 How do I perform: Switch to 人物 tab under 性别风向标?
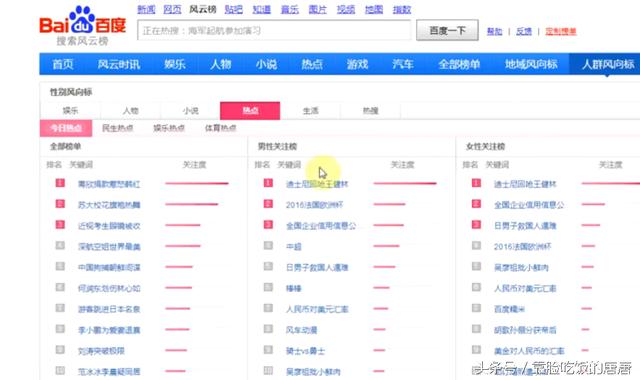coord(131,111)
